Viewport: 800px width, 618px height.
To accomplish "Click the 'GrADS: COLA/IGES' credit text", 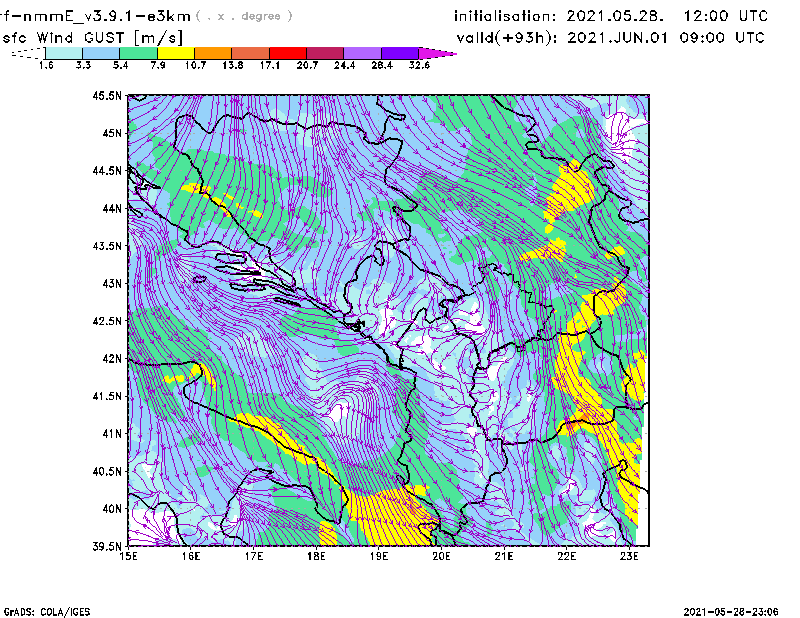I will point(38,611).
